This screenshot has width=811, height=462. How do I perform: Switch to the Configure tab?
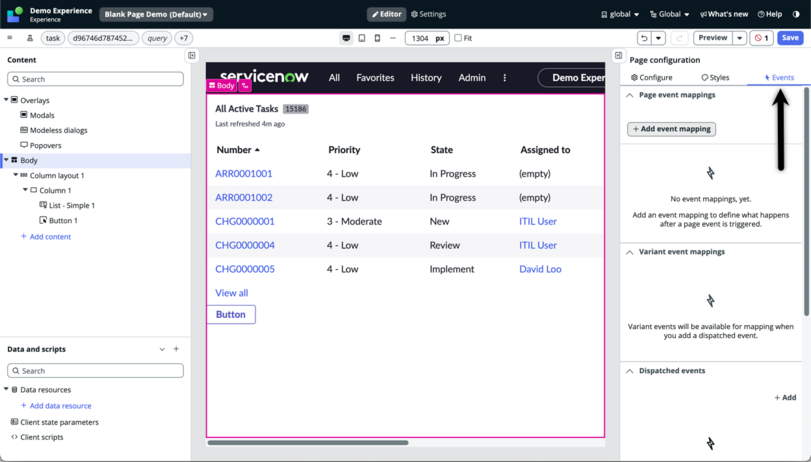(x=652, y=78)
